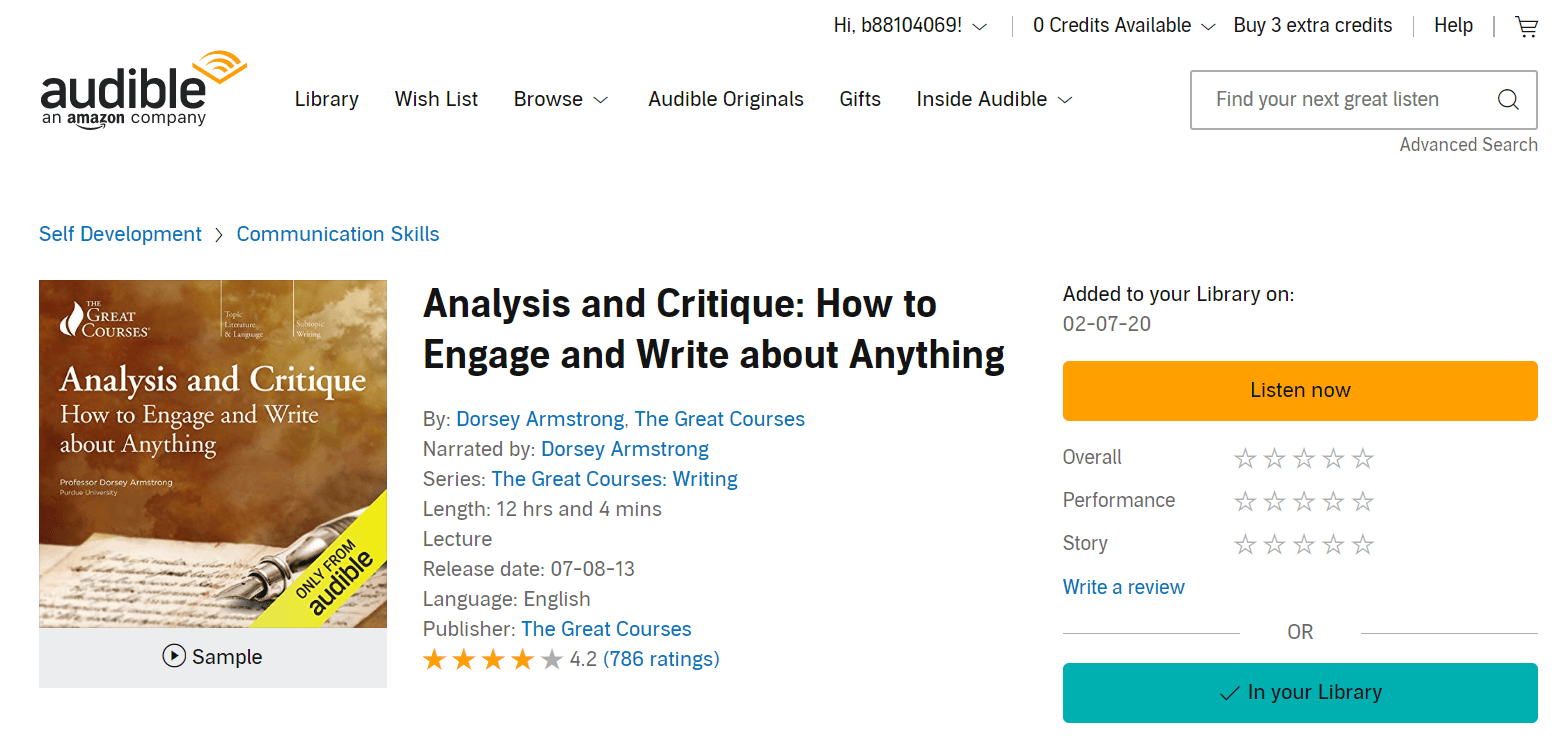Screen dimensions: 1559x744
Task: Open the Wish List page
Action: click(x=436, y=99)
